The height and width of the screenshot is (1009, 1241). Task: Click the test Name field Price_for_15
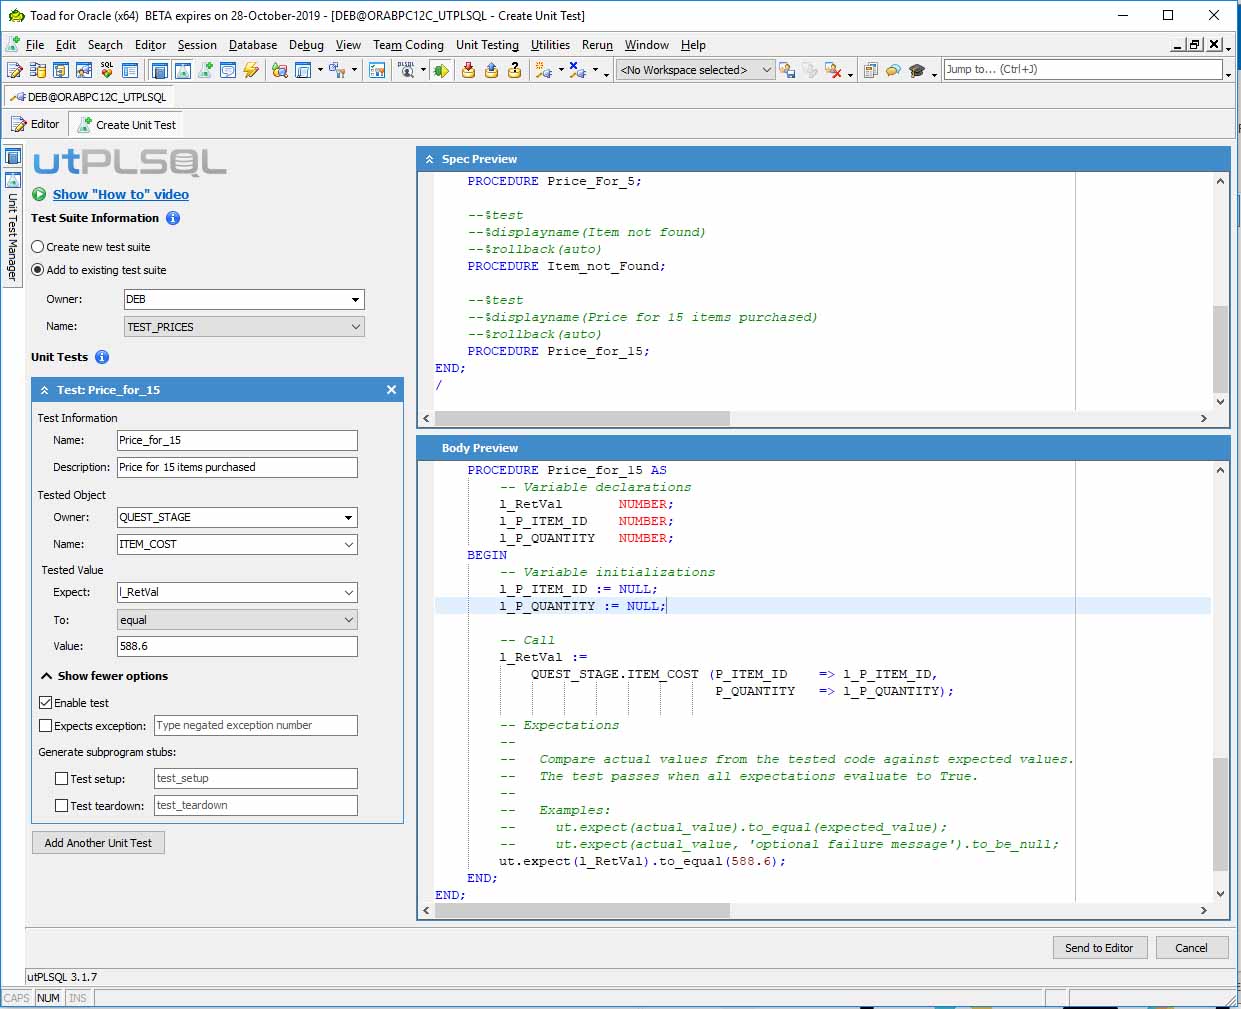click(x=237, y=440)
